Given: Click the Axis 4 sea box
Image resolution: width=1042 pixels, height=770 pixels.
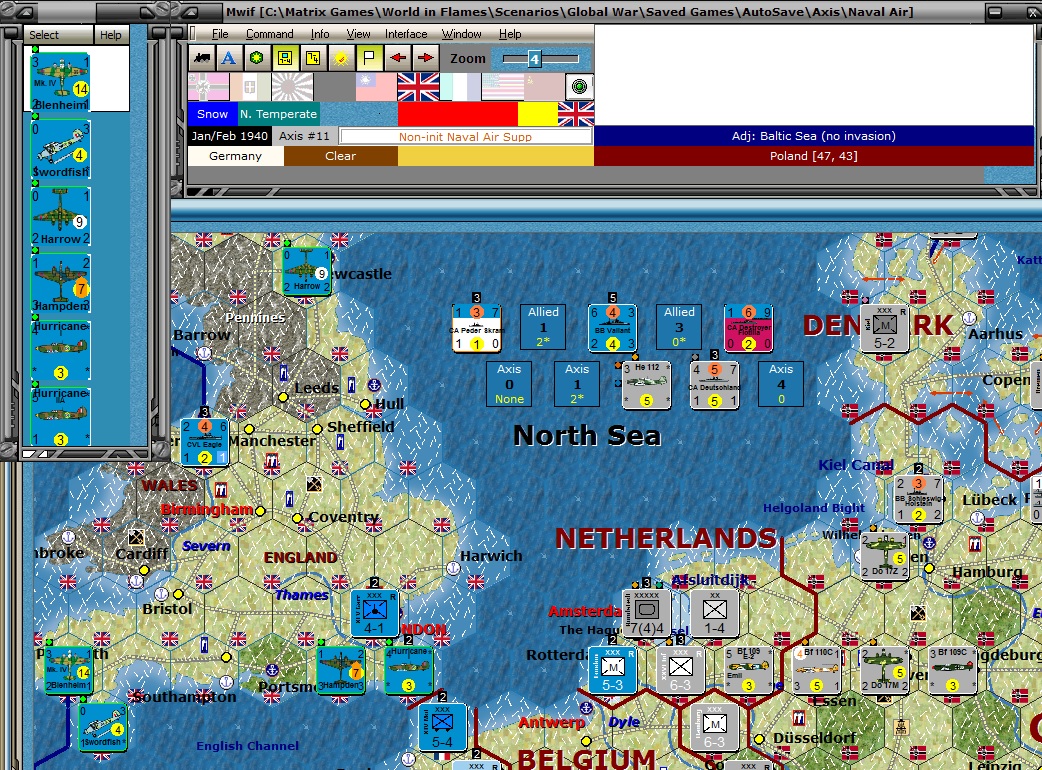Looking at the screenshot, I should 781,384.
